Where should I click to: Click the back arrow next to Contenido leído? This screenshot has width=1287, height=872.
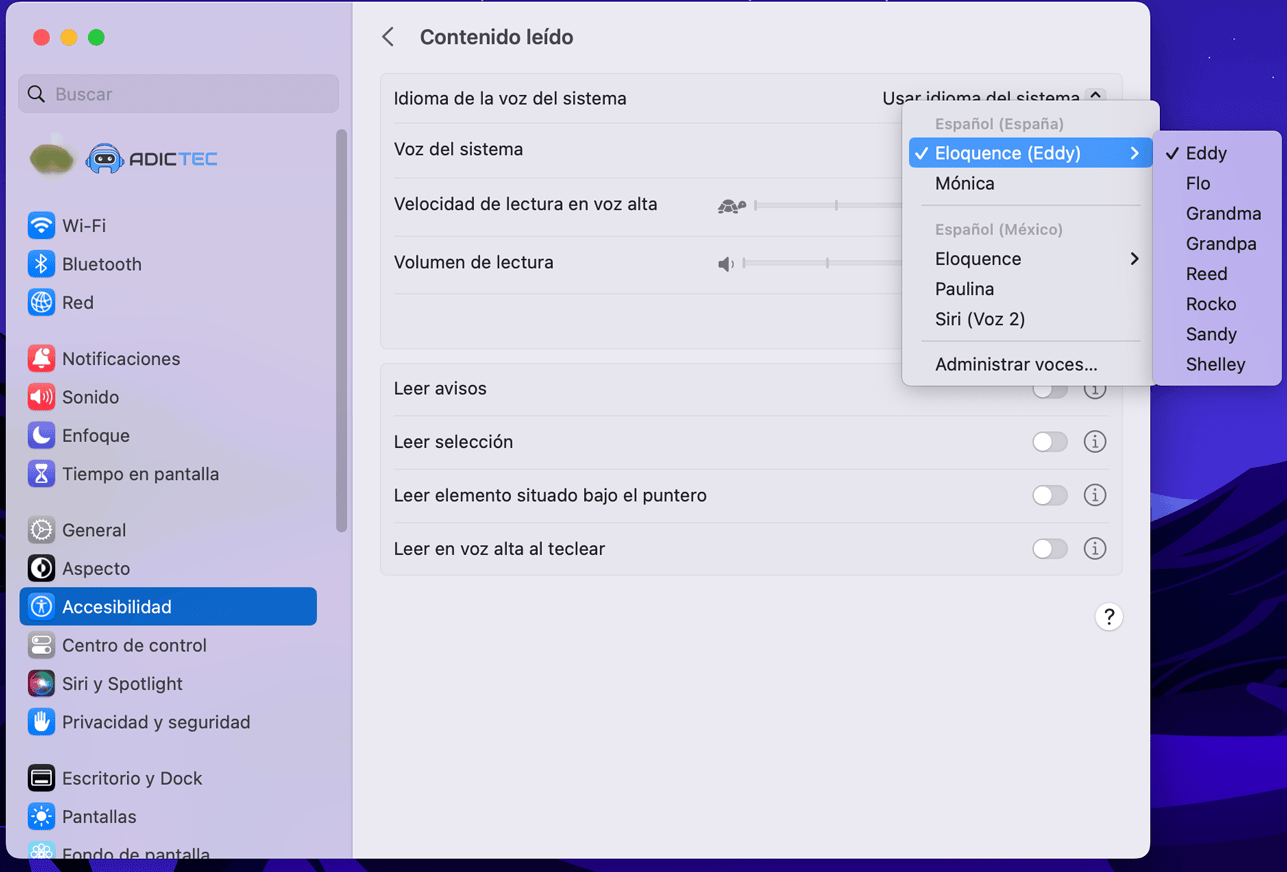tap(388, 37)
